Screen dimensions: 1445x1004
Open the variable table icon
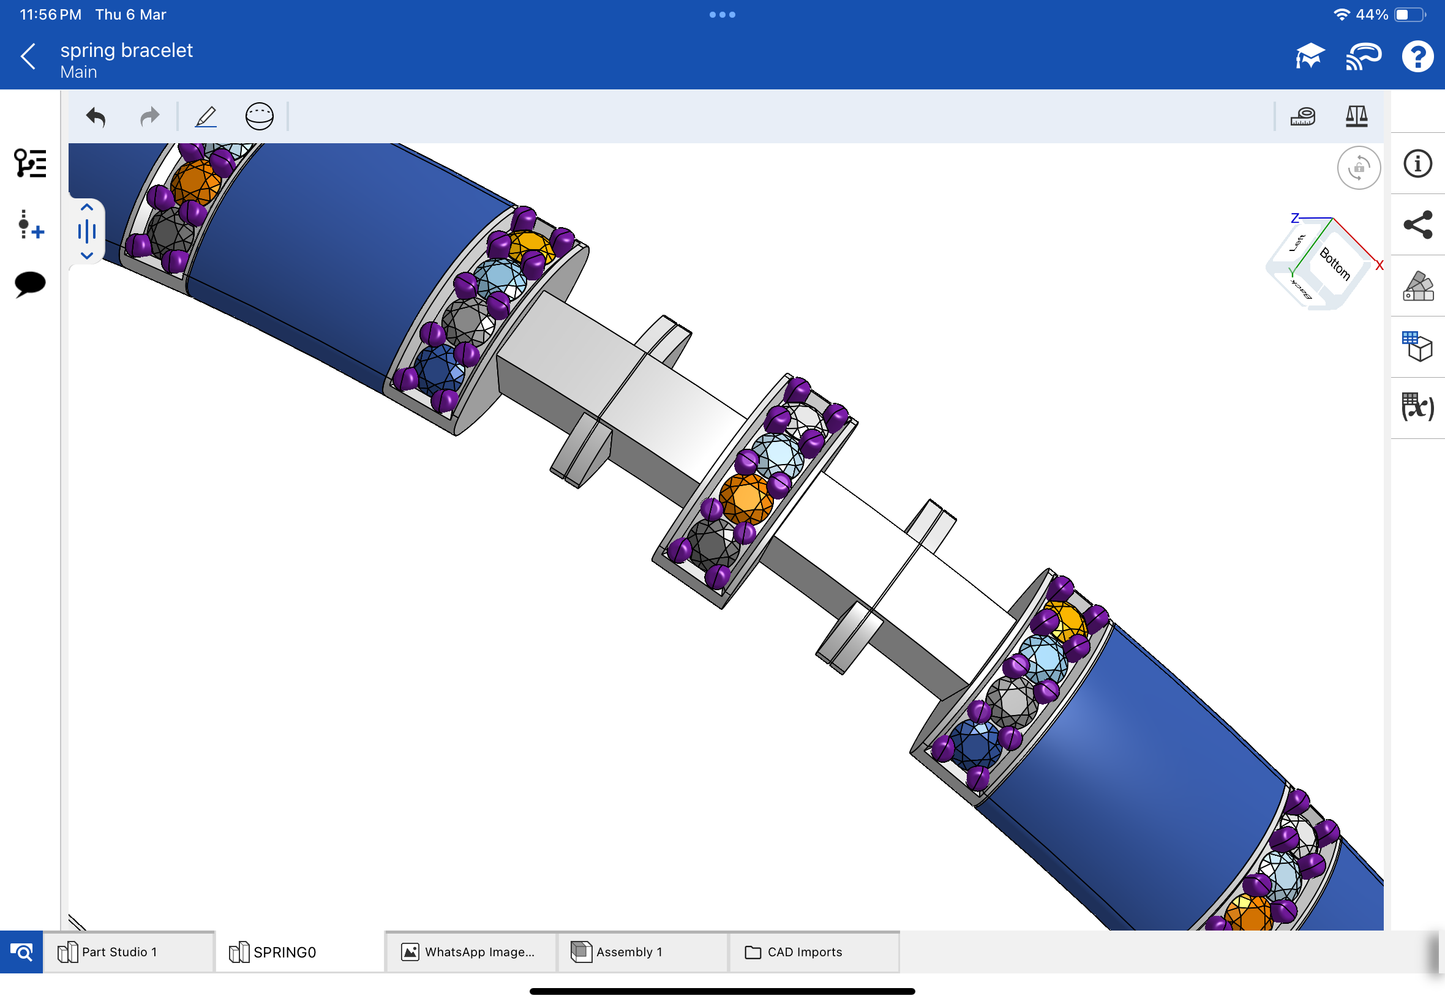pyautogui.click(x=1417, y=406)
